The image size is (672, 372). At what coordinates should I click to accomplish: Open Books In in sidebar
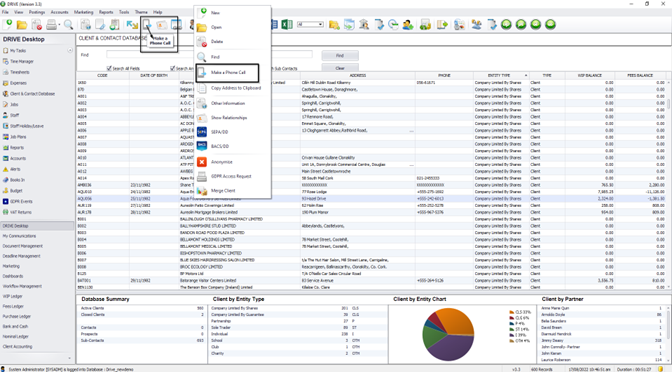(x=18, y=180)
